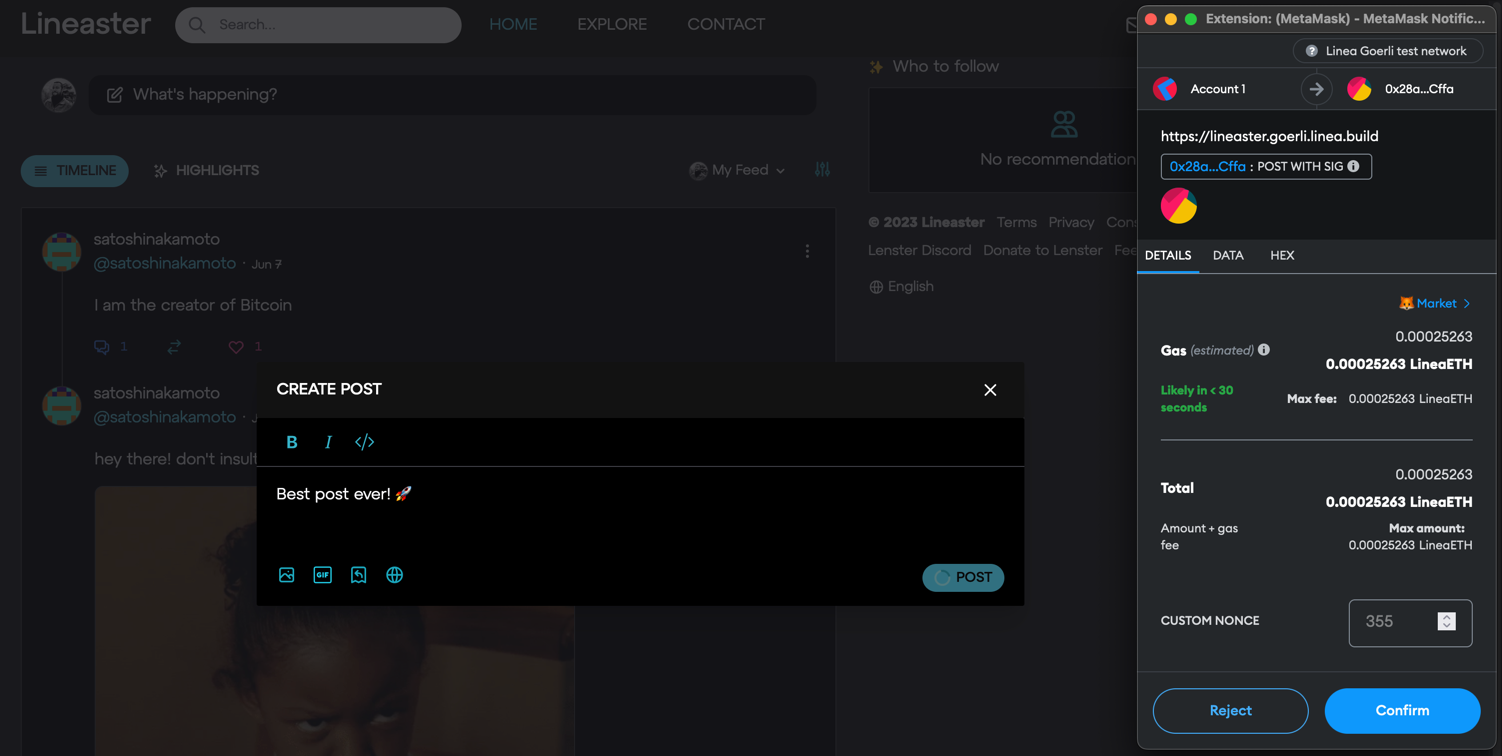
Task: Switch to the HEX tab in MetaMask
Action: 1282,256
